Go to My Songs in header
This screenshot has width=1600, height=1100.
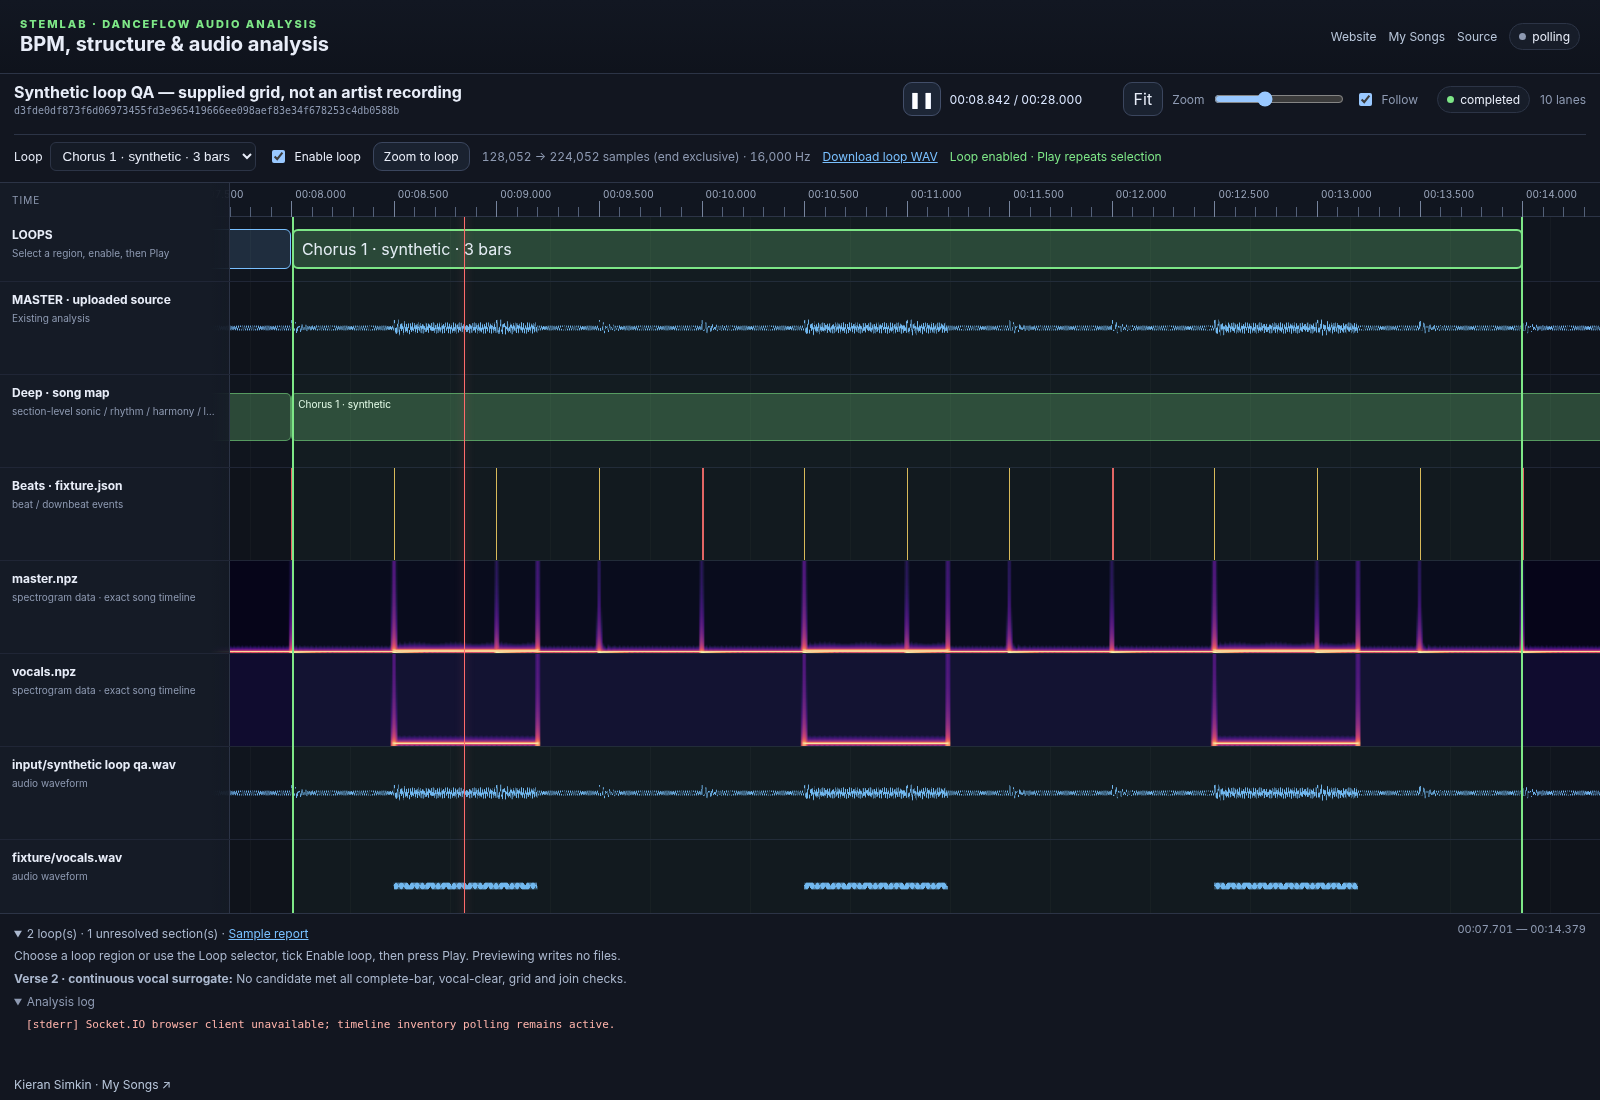(1416, 37)
